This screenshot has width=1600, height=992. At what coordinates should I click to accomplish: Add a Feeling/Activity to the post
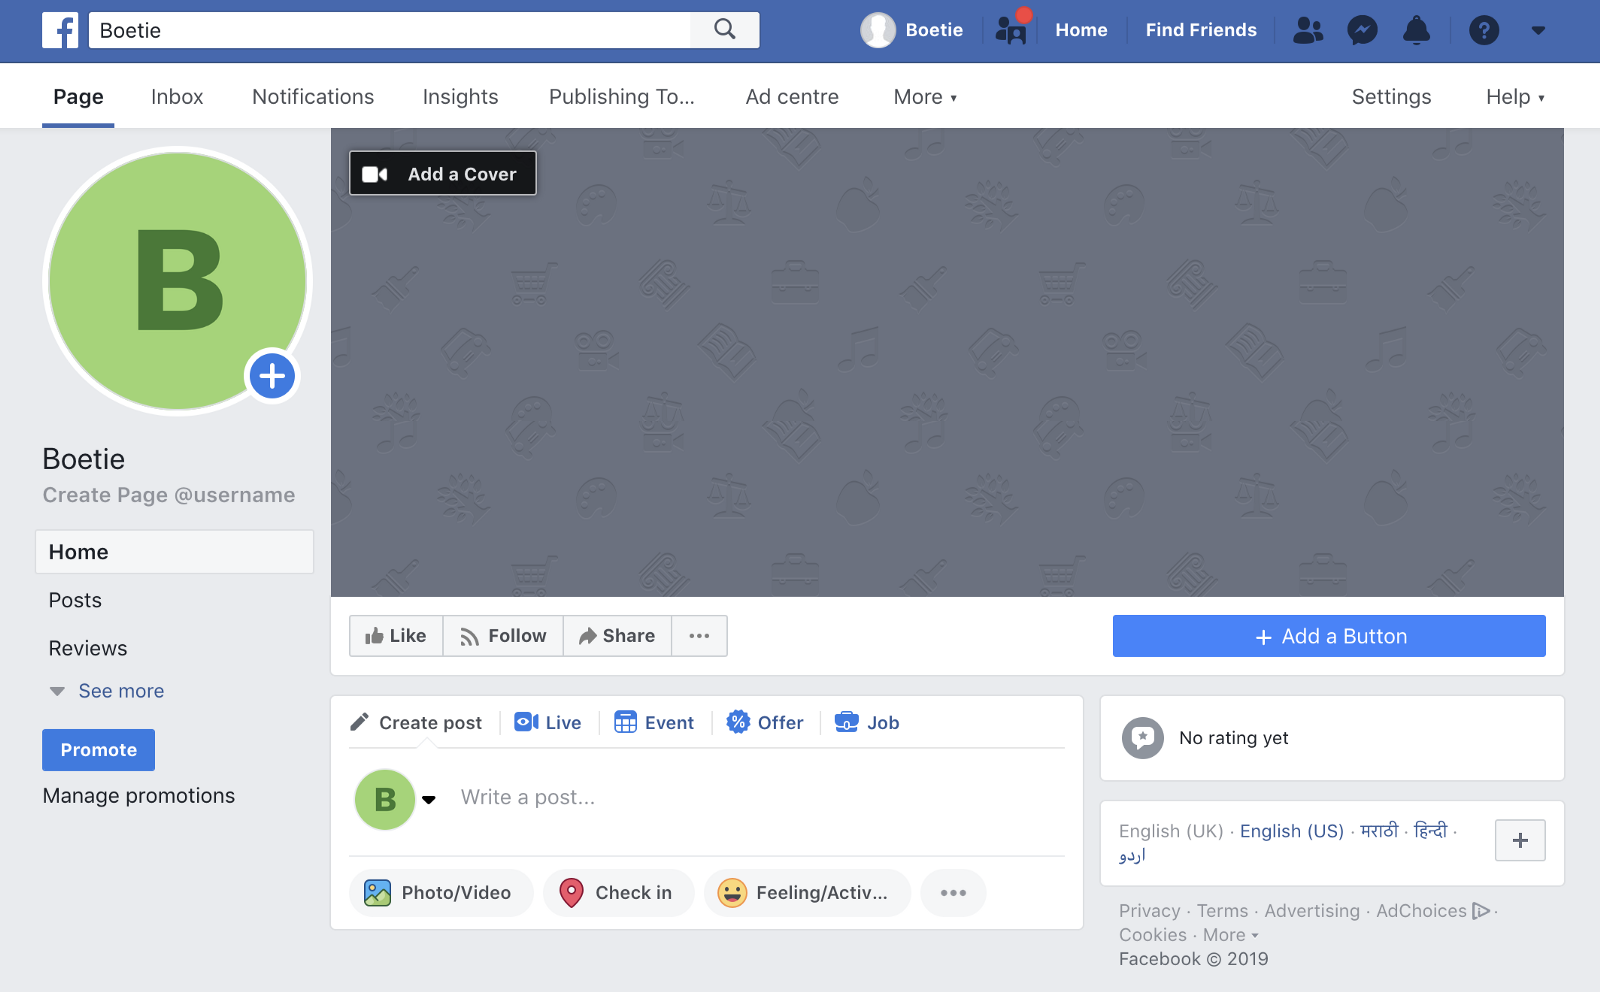(807, 892)
